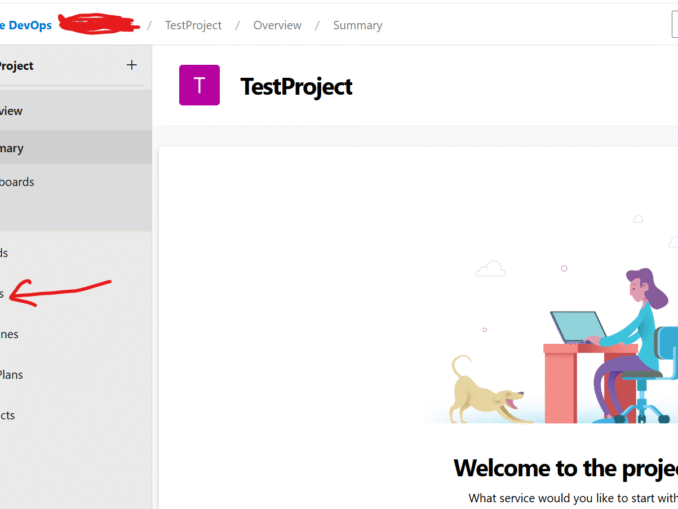
Task: Select the Overview breadcrumb item
Action: (x=277, y=25)
